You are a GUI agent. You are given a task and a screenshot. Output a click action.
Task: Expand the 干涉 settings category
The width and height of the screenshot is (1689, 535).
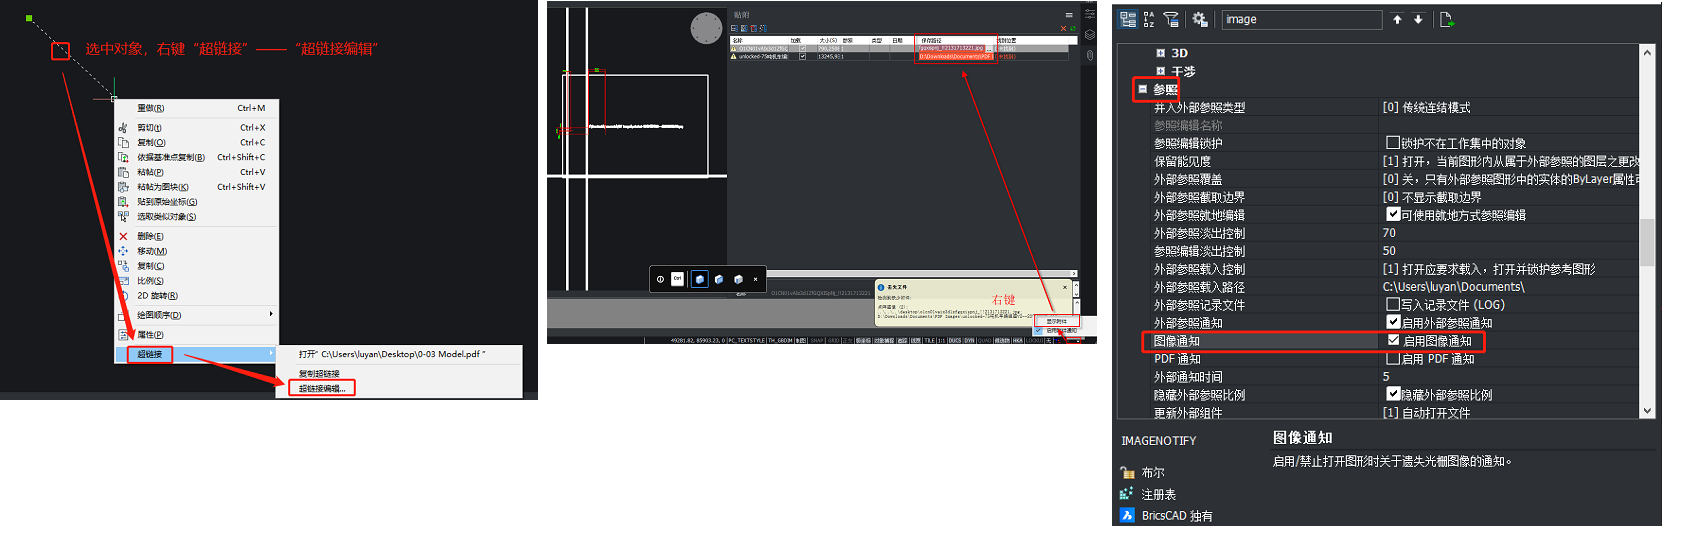click(x=1160, y=71)
